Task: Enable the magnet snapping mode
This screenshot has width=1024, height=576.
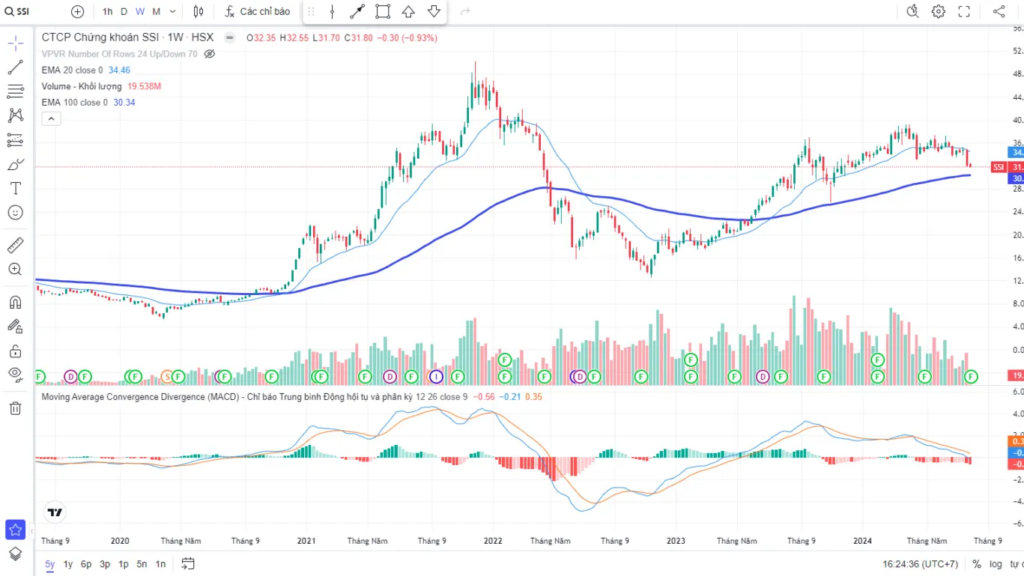Action: 15,301
